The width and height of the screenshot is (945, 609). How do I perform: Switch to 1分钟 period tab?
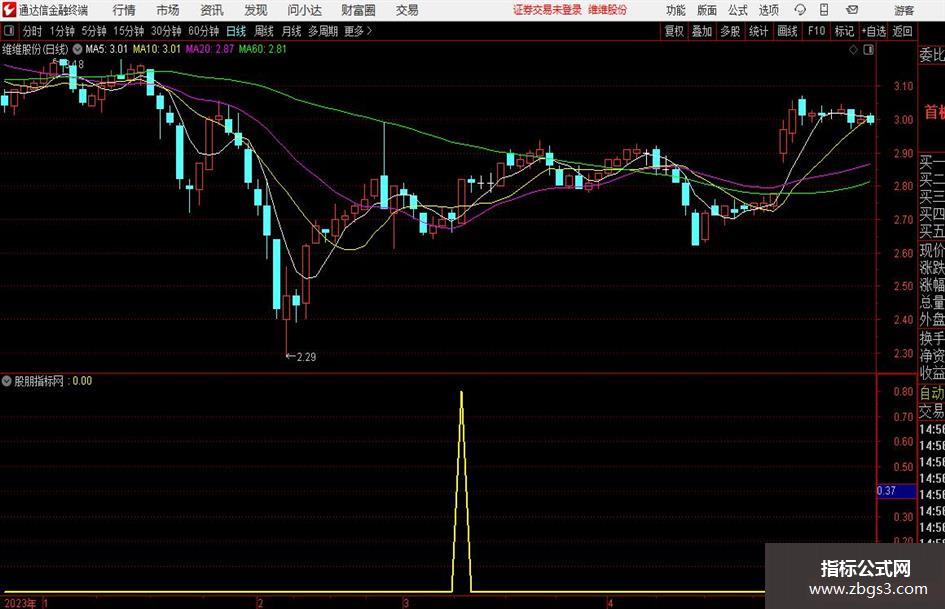pos(62,31)
